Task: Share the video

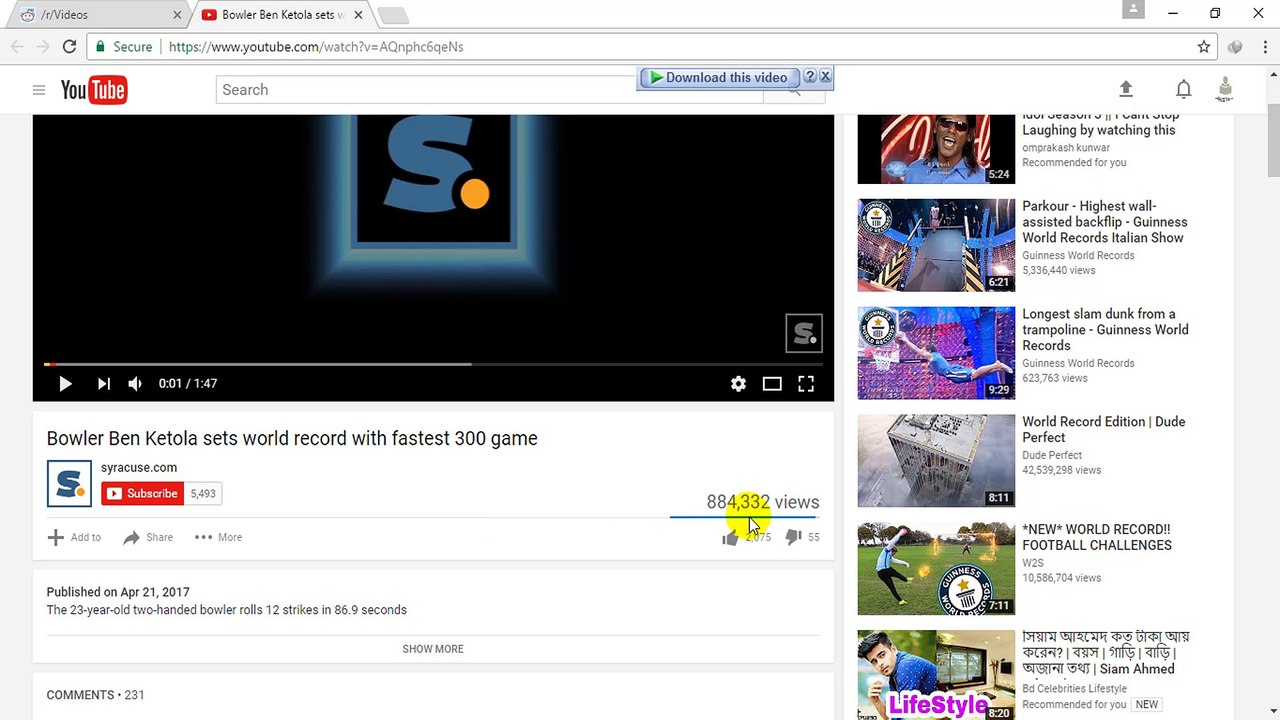Action: point(148,538)
